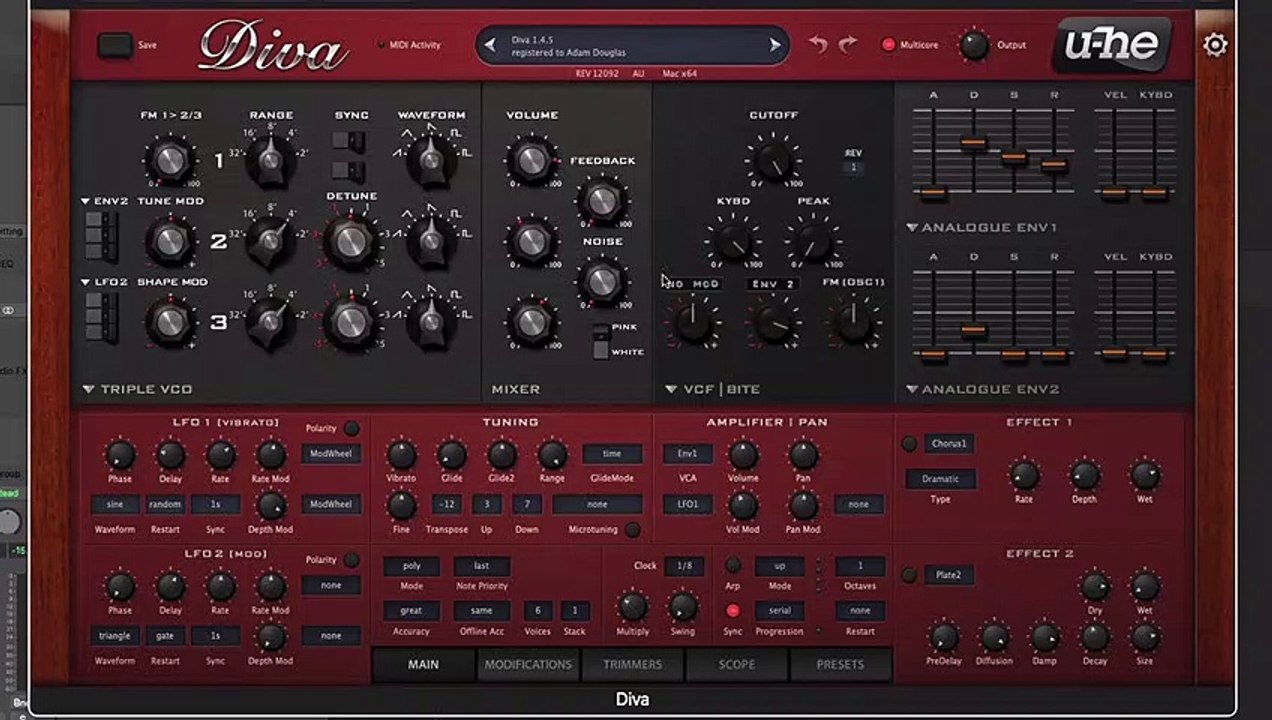Click the redo arrow in the header
Viewport: 1272px width, 720px height.
point(848,45)
